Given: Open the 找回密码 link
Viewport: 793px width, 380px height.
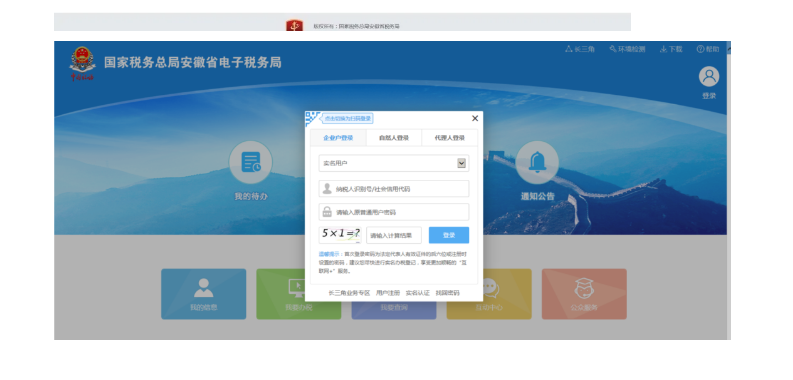Looking at the screenshot, I should pyautogui.click(x=448, y=293).
